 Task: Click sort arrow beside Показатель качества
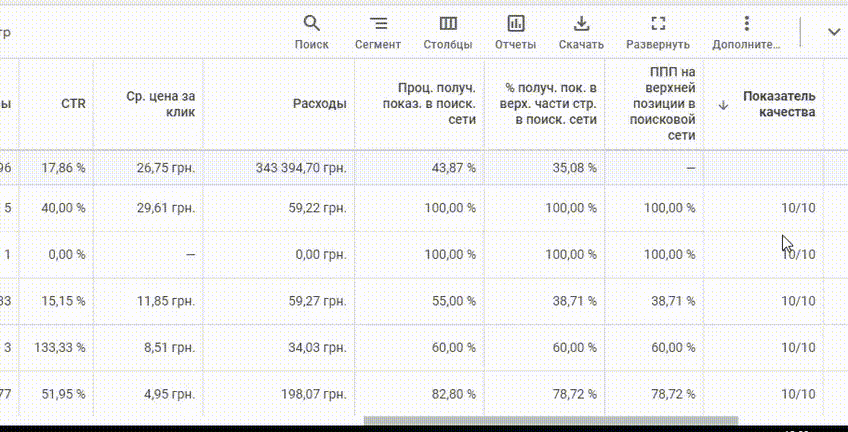(724, 105)
